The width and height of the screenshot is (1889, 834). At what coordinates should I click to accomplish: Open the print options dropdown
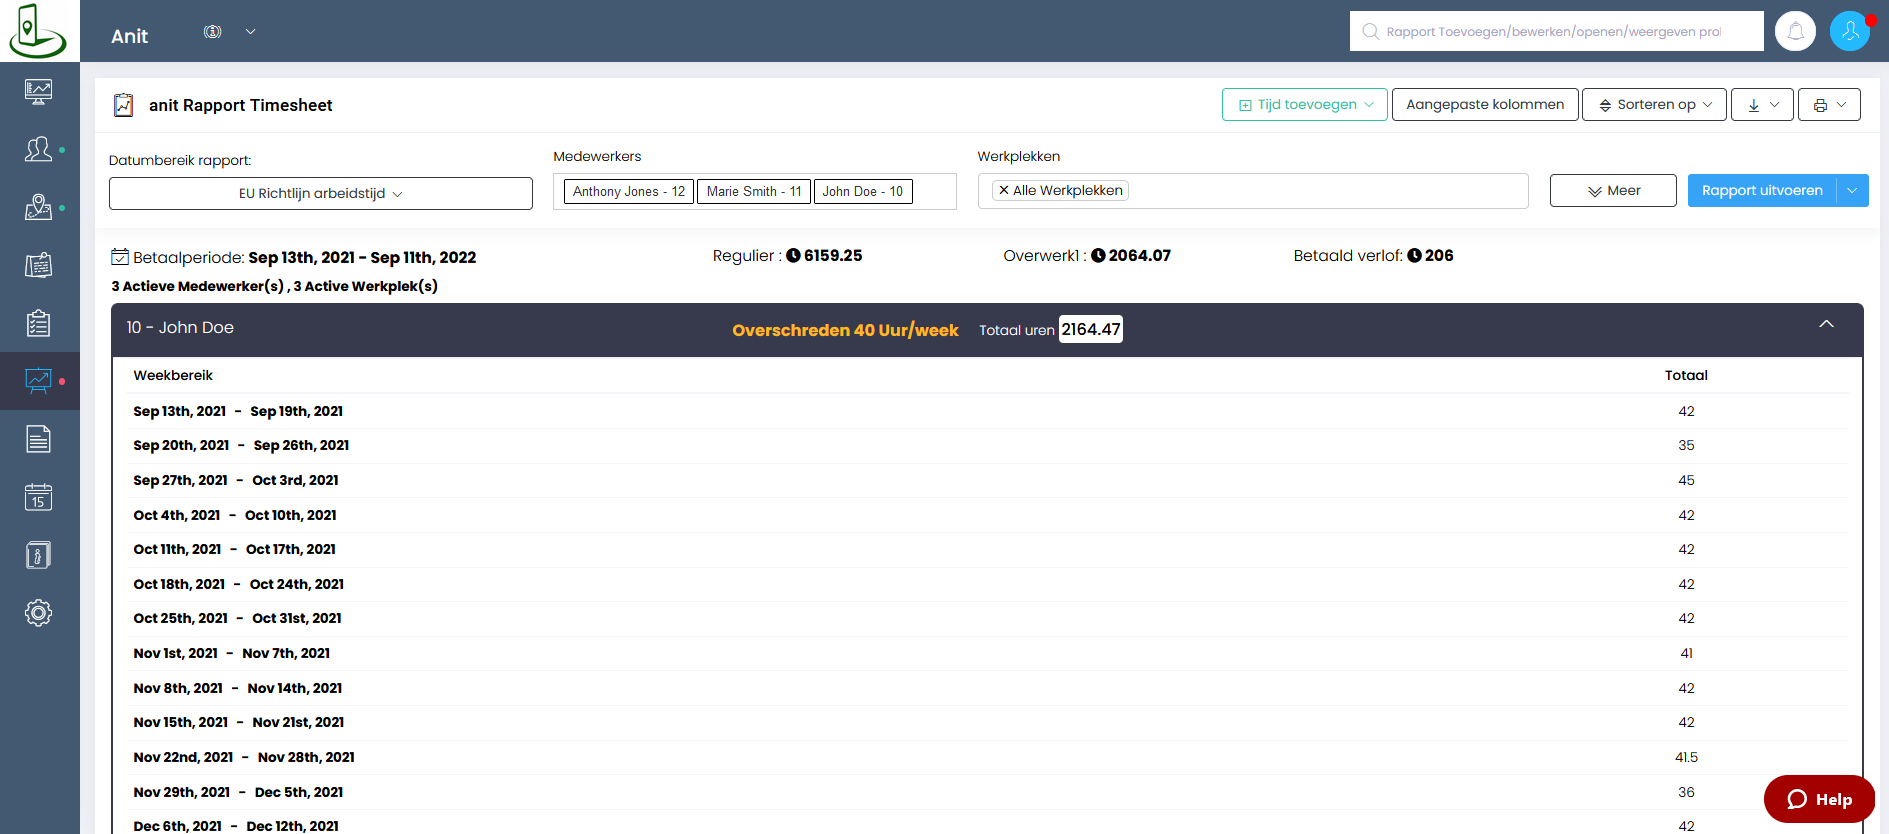pos(1829,105)
